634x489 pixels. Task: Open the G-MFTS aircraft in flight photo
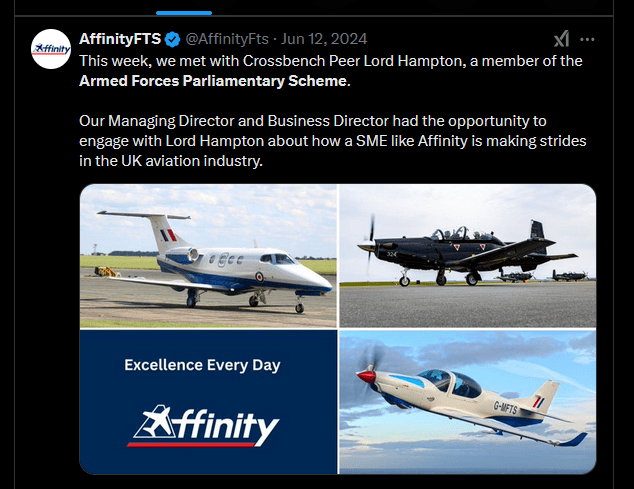[467, 401]
